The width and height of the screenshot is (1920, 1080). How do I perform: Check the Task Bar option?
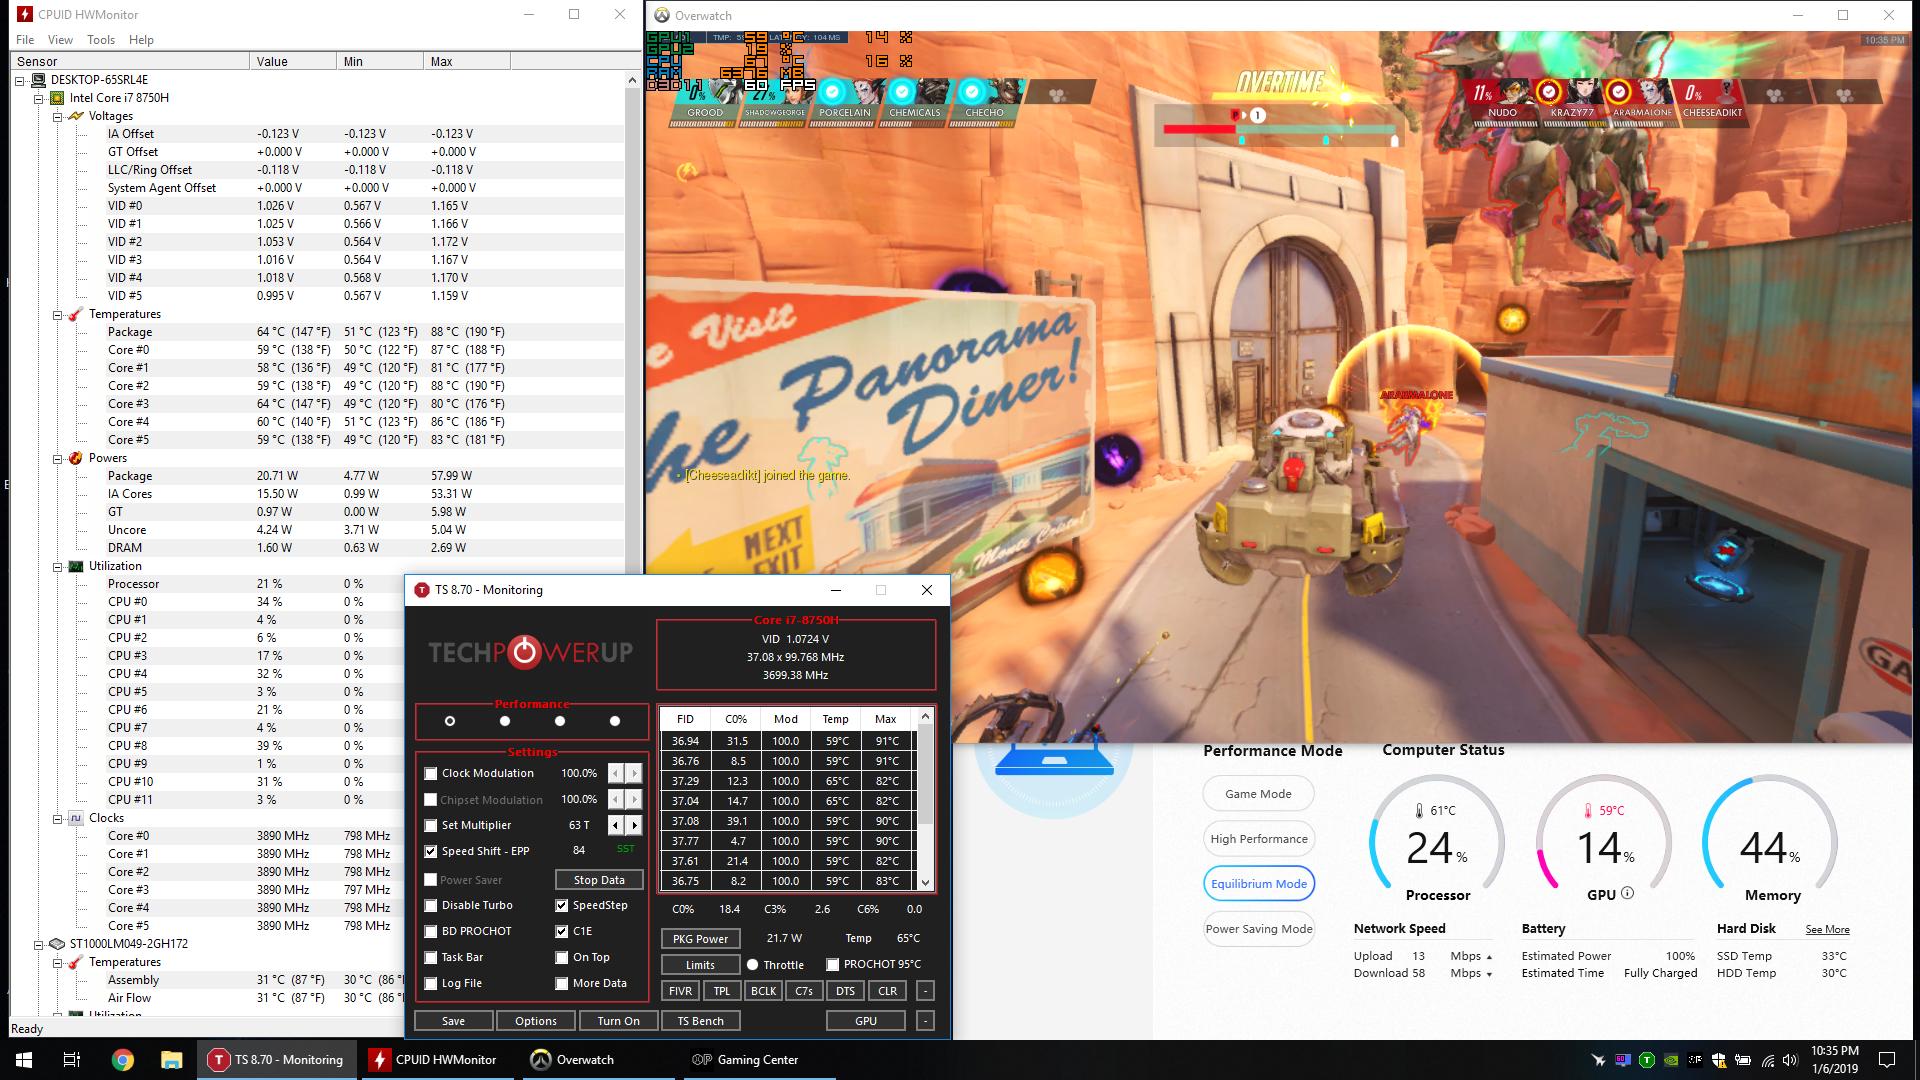[x=431, y=957]
